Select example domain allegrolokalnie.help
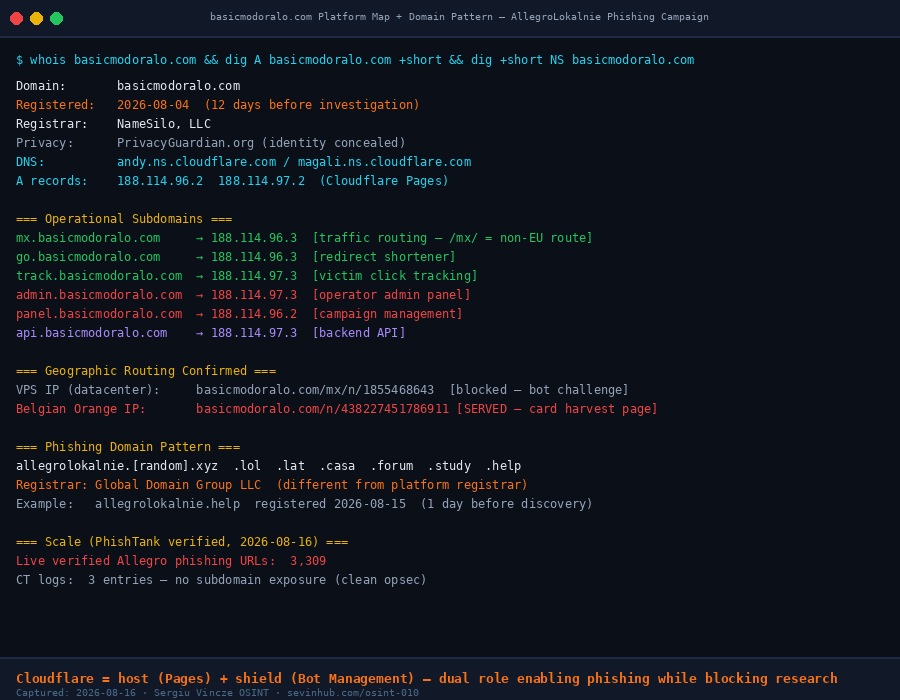900x700 pixels. point(168,503)
